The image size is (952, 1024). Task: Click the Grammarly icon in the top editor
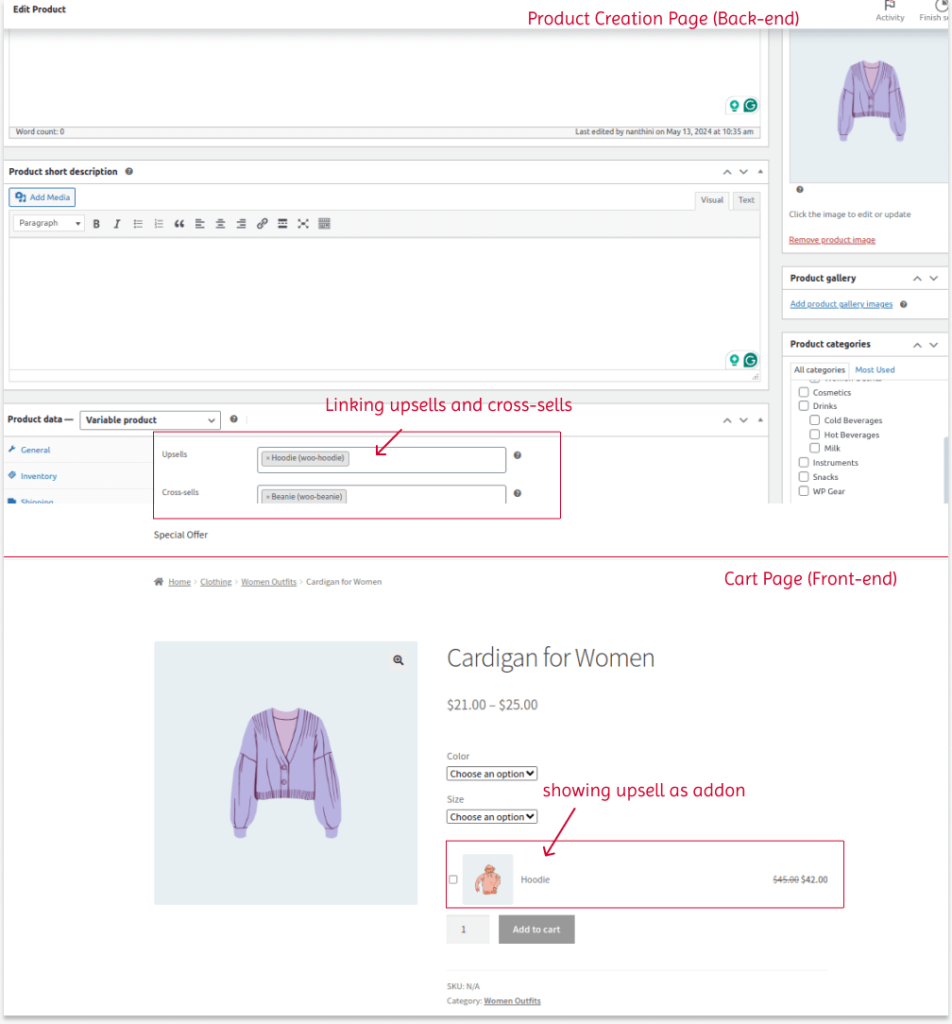point(750,105)
